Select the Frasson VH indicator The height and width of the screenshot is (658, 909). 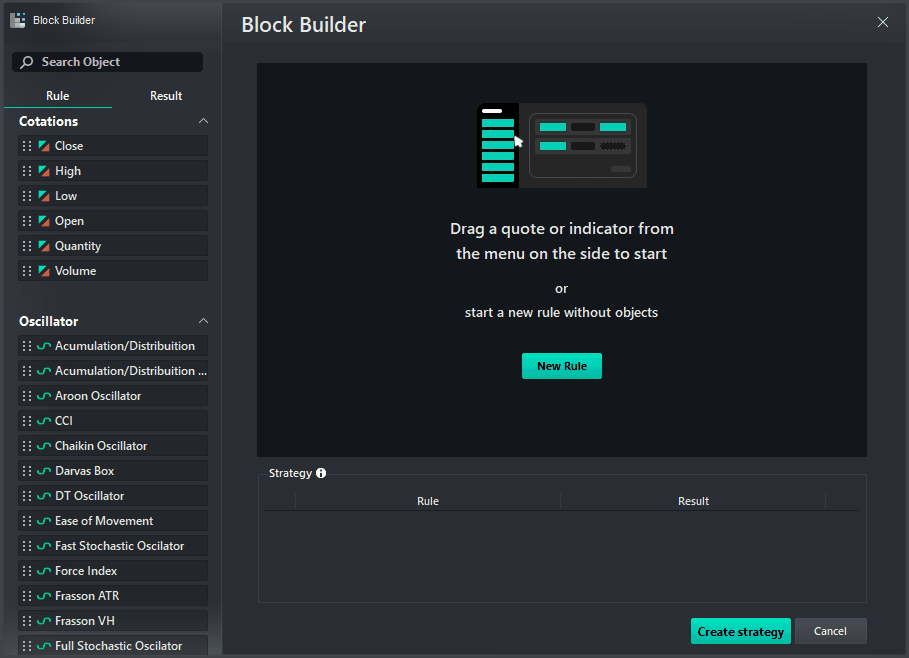pyautogui.click(x=113, y=621)
